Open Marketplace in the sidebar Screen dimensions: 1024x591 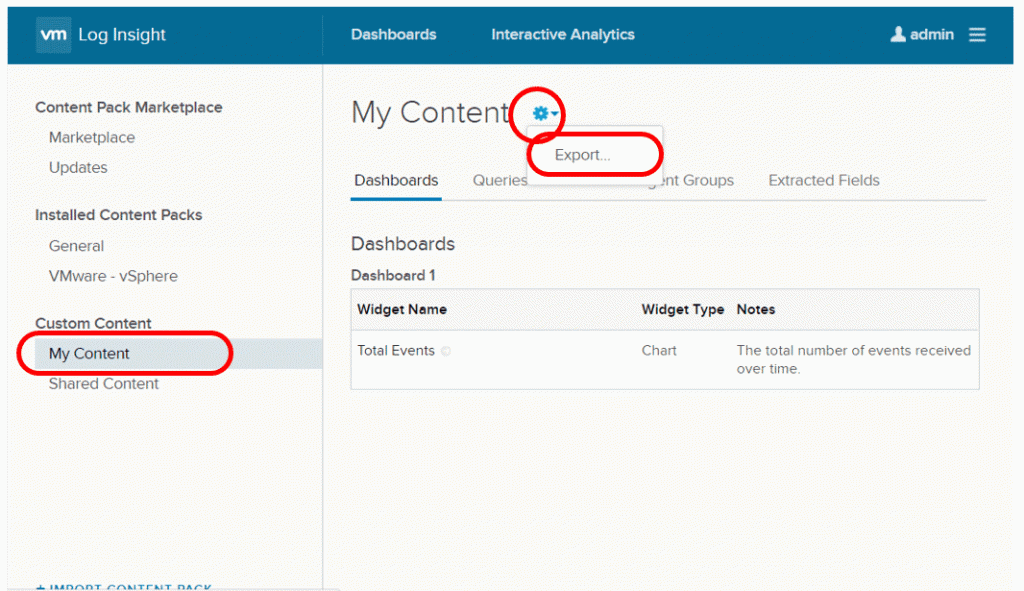point(92,138)
